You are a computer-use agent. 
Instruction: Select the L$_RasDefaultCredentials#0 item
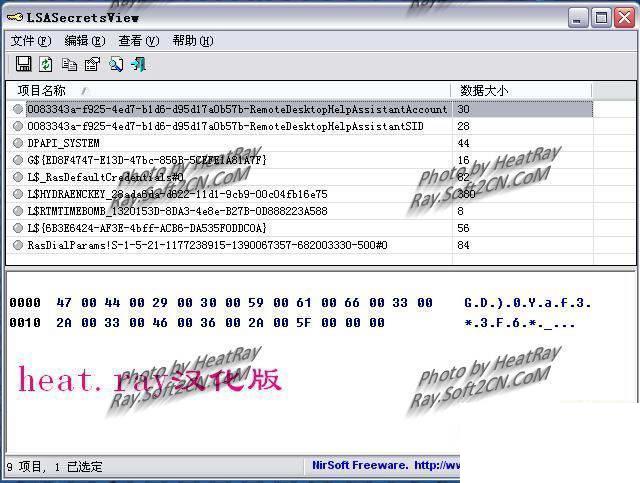[105, 177]
